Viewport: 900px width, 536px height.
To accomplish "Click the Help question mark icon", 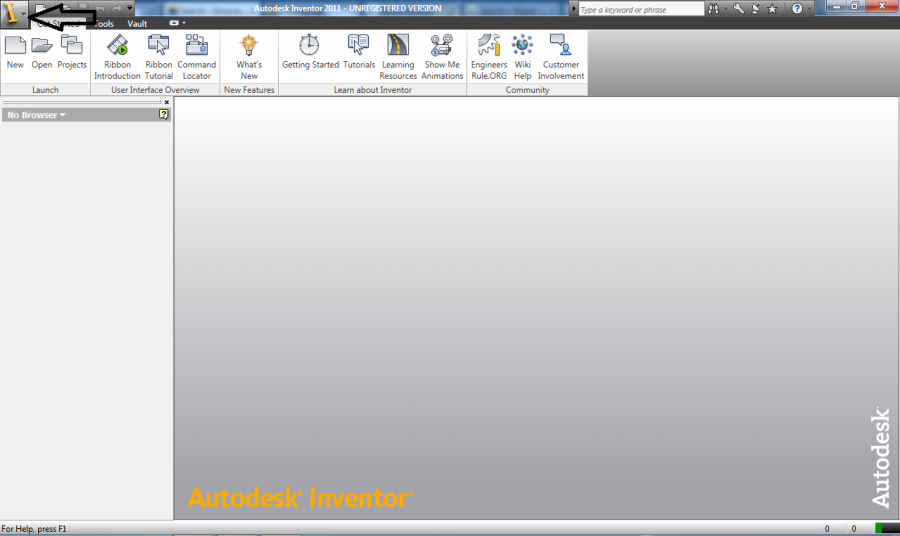I will tap(797, 9).
